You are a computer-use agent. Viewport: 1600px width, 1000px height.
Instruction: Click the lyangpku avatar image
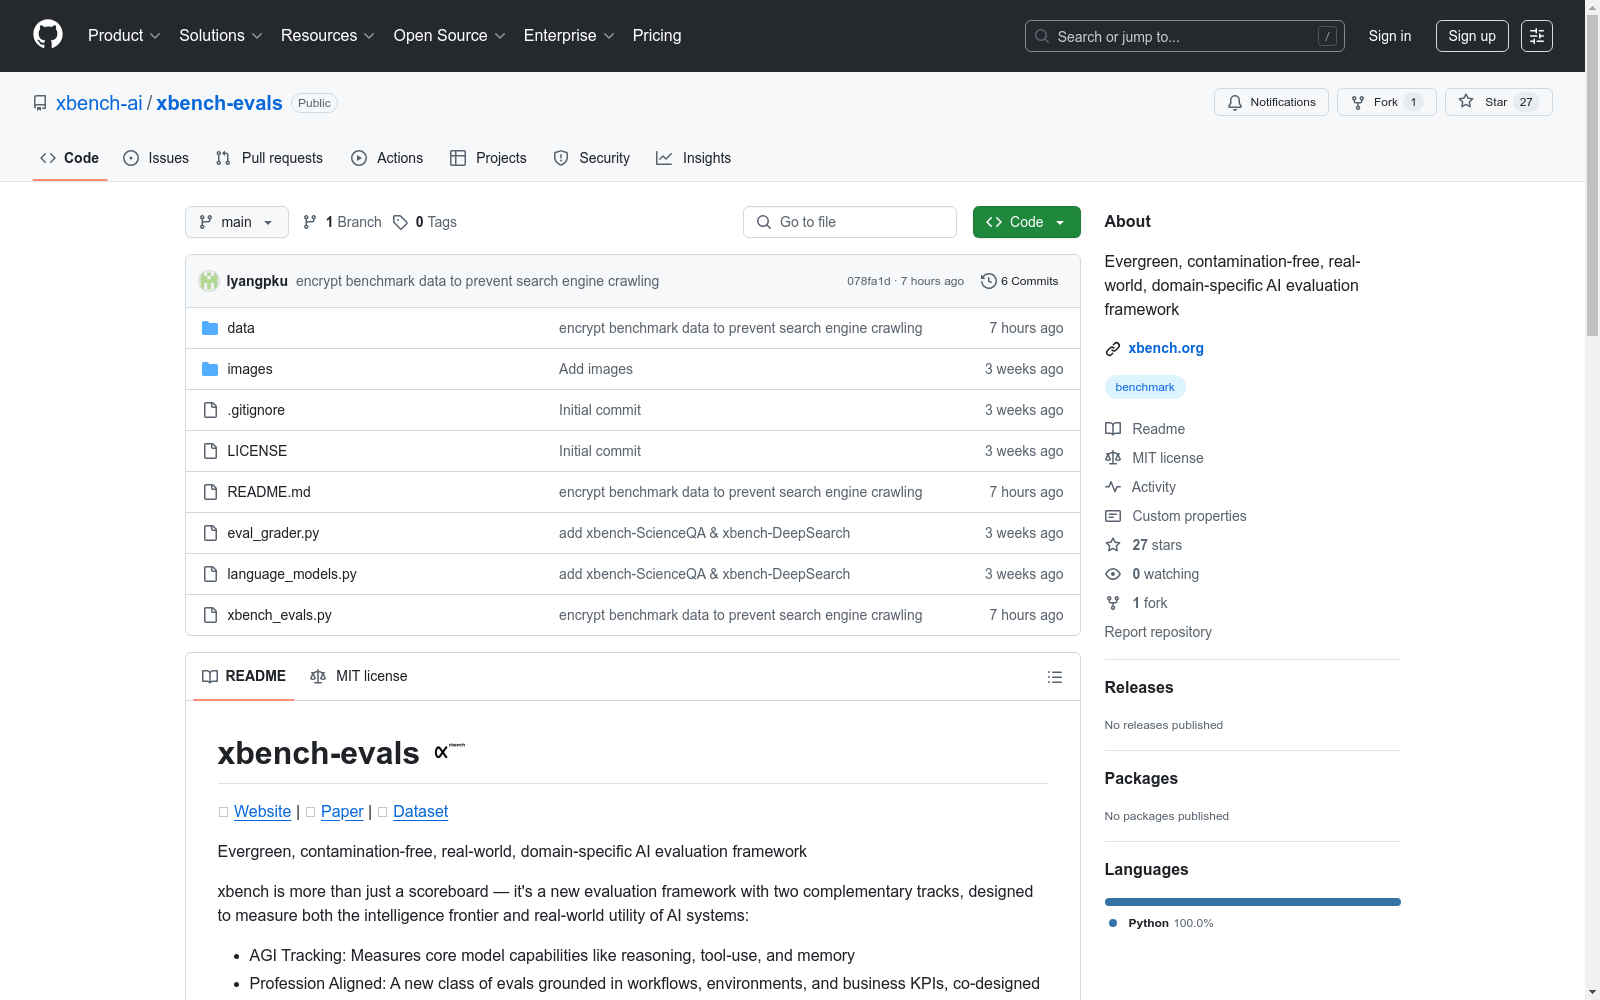tap(209, 281)
